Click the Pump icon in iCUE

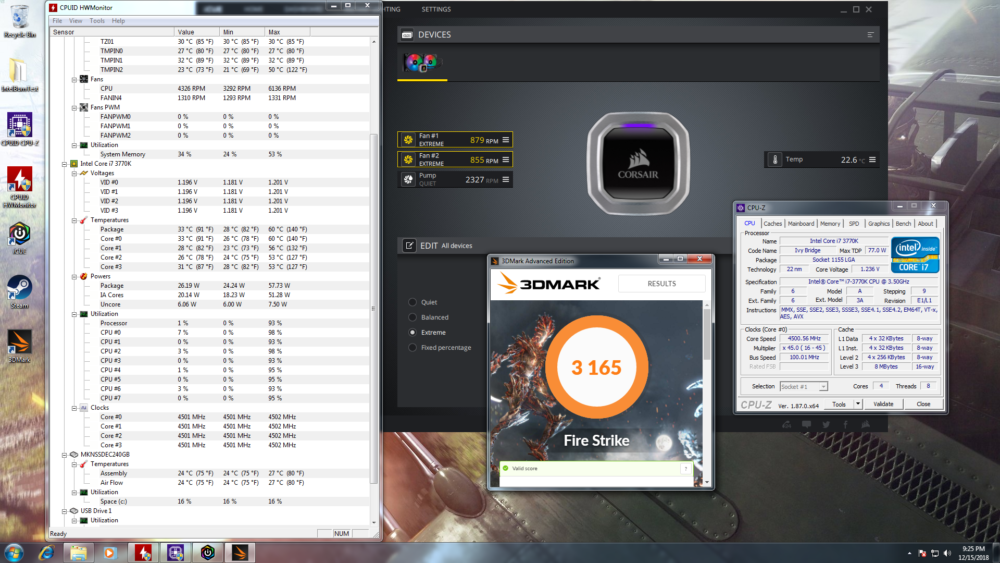pos(408,180)
